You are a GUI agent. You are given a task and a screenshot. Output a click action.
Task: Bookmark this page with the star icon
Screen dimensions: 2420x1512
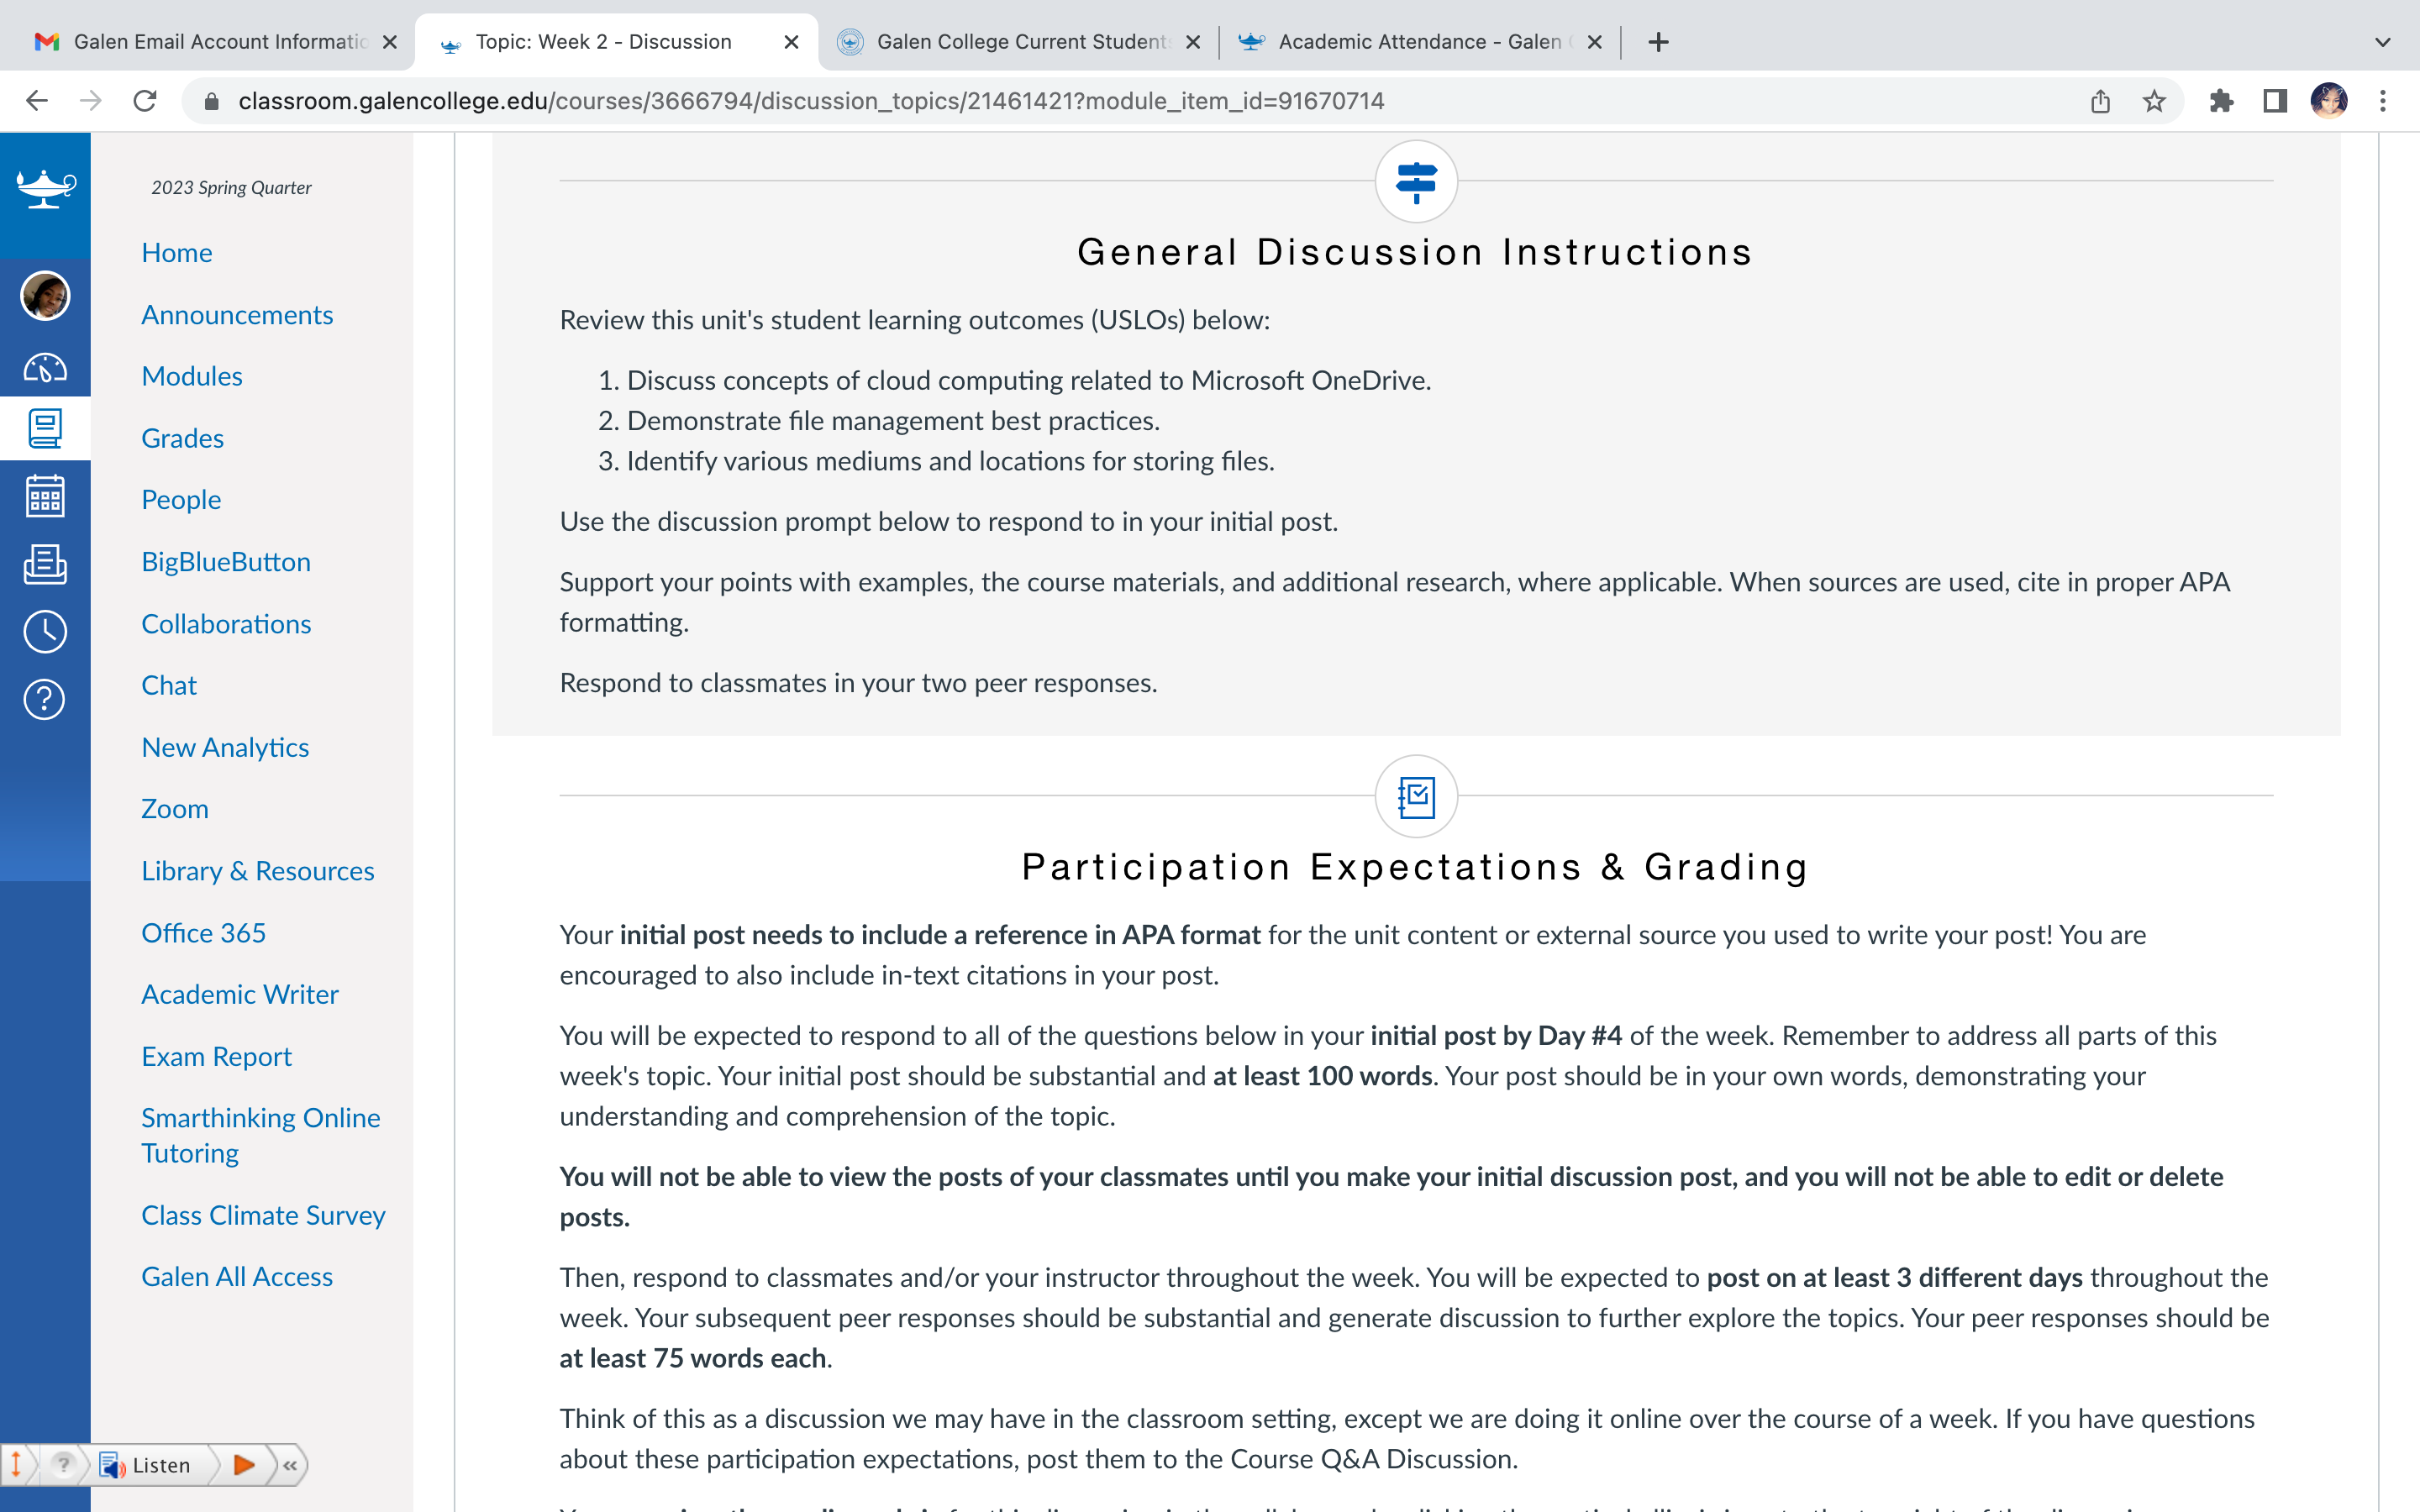pyautogui.click(x=2154, y=101)
